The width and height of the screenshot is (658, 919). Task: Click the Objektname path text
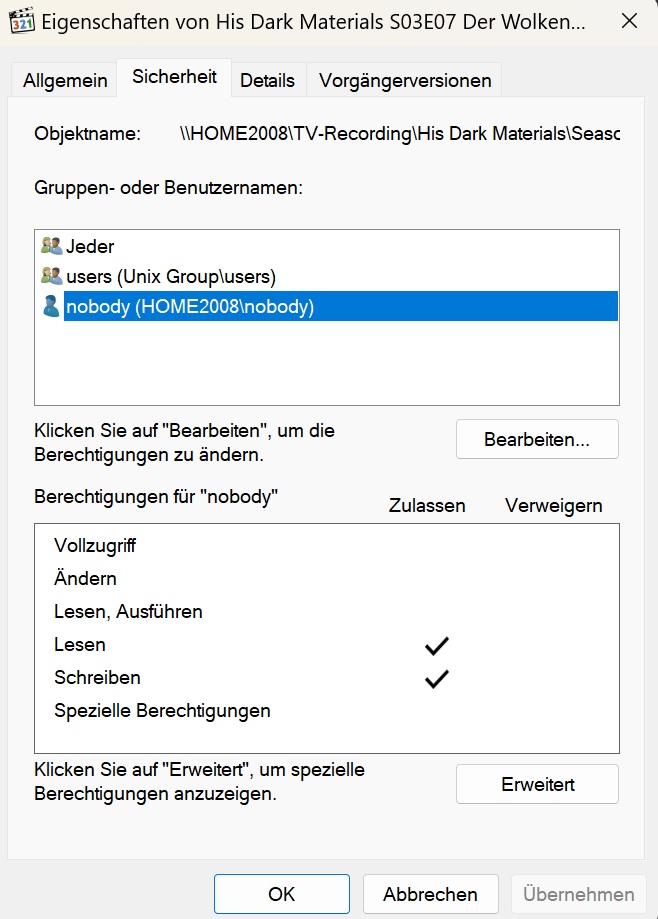pos(400,134)
